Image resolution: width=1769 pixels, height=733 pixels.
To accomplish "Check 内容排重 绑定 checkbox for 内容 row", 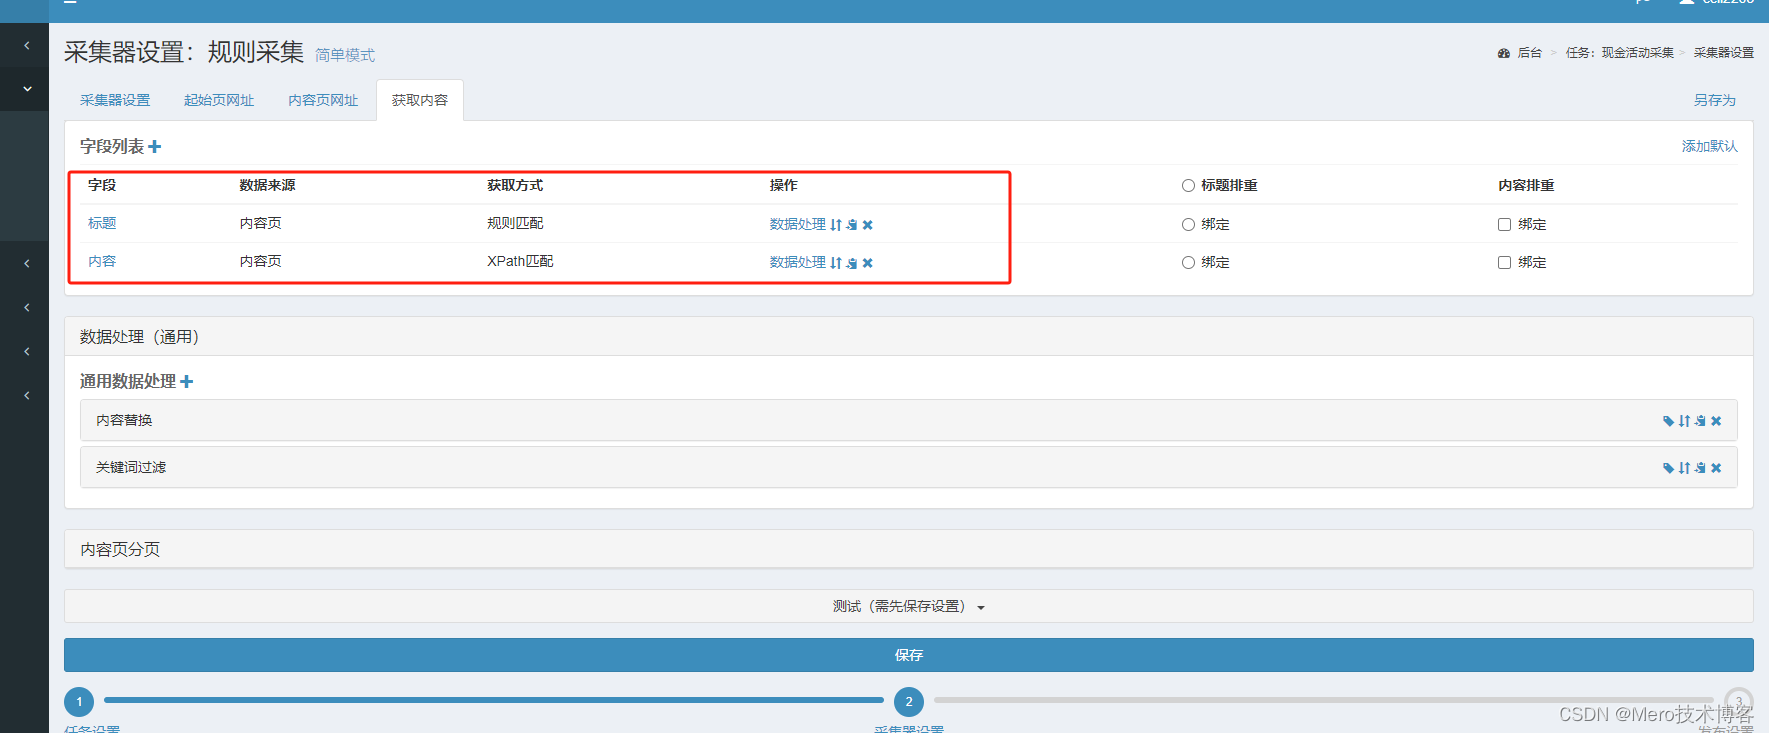I will (1504, 263).
